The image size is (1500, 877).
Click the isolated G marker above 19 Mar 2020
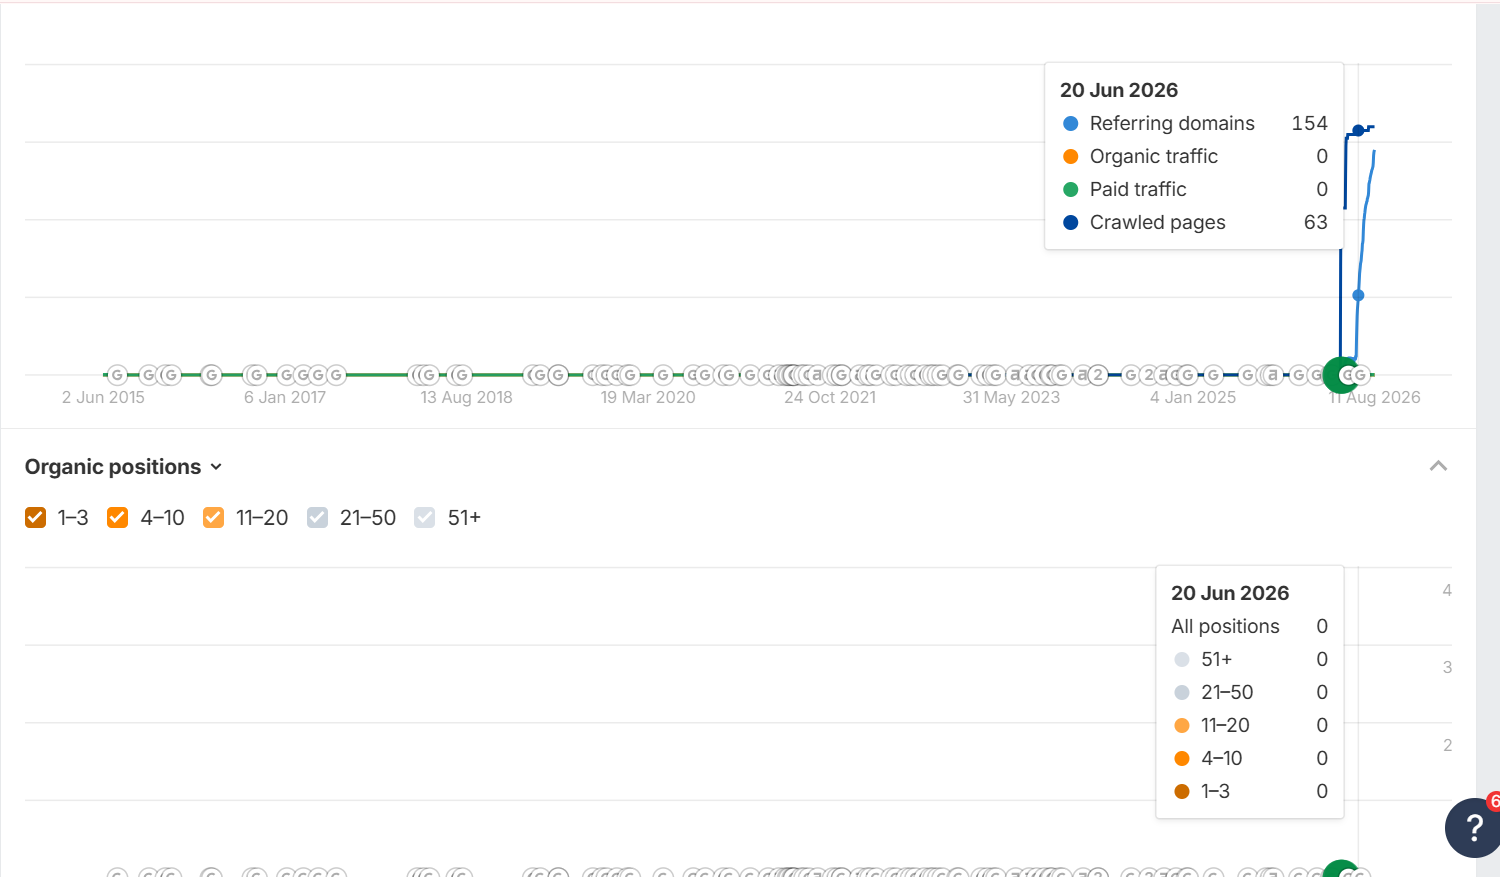coord(663,375)
